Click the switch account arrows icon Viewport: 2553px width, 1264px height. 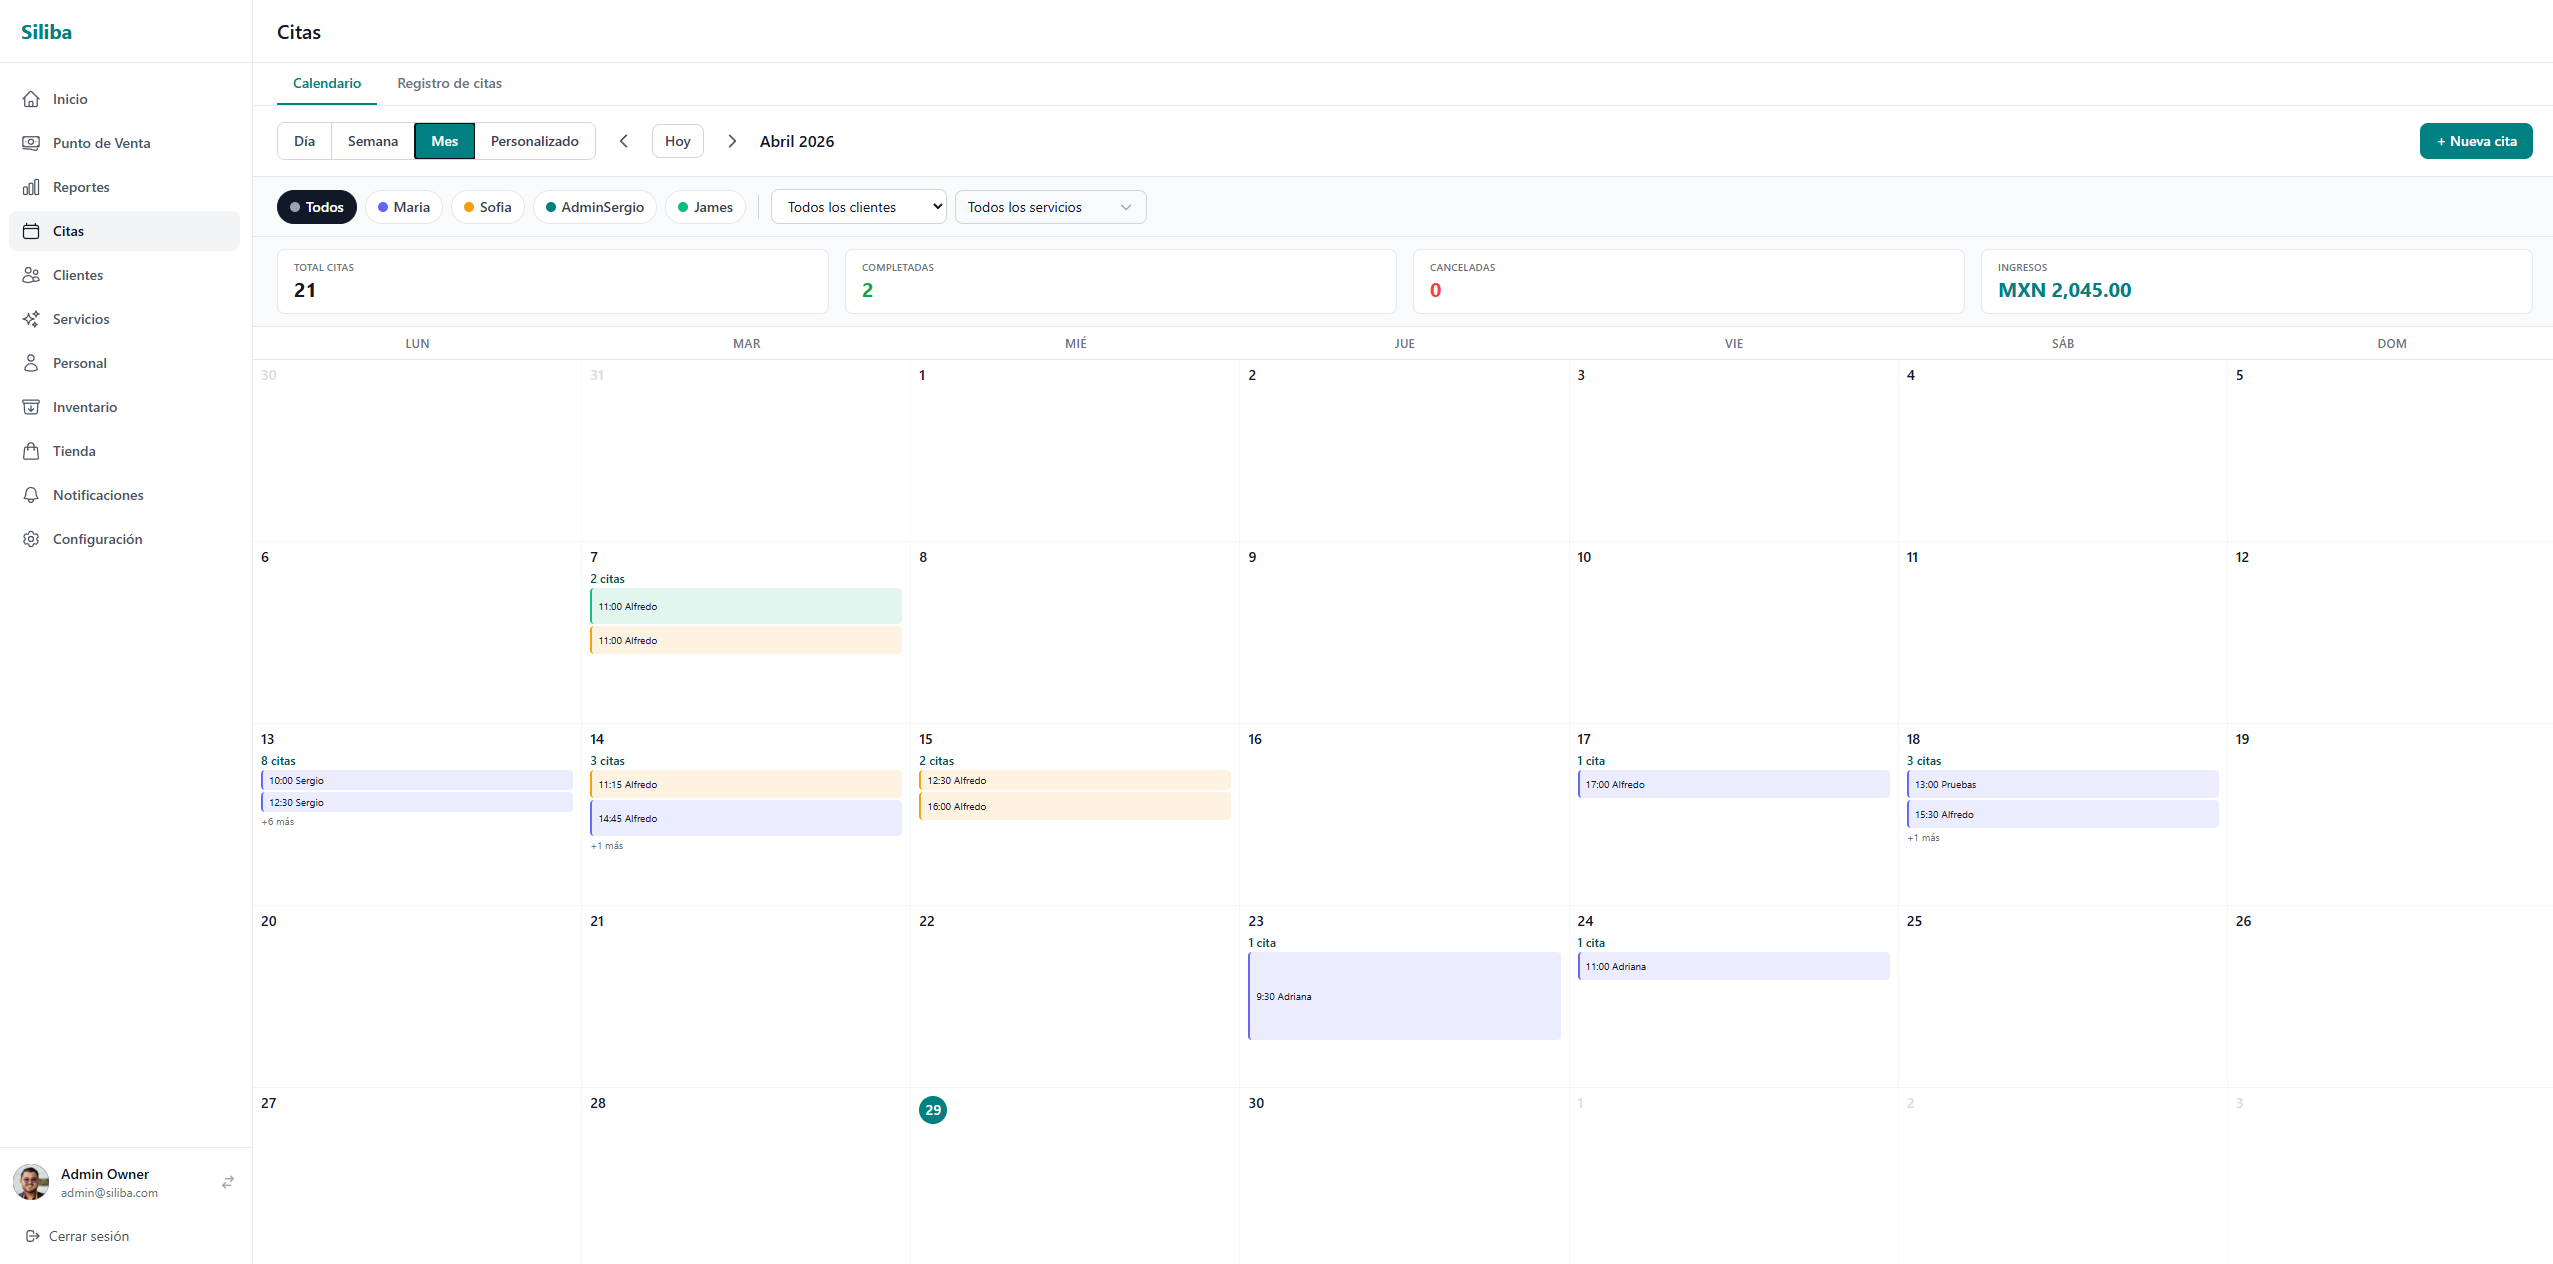pyautogui.click(x=228, y=1182)
